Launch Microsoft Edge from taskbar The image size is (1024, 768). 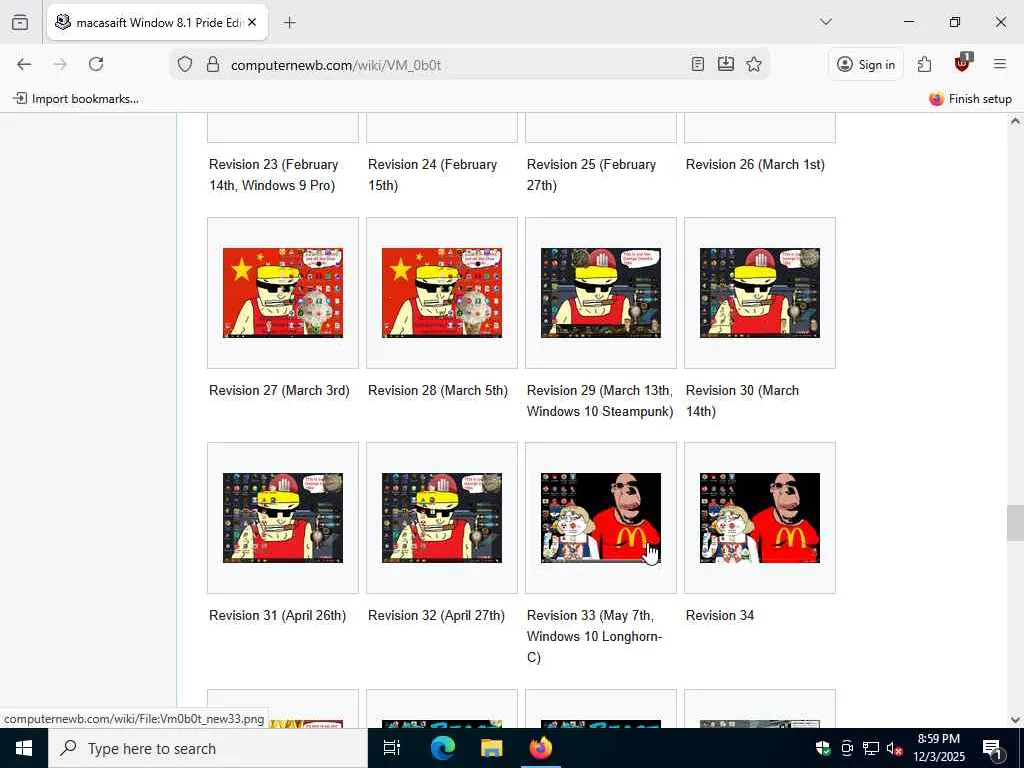pyautogui.click(x=442, y=748)
